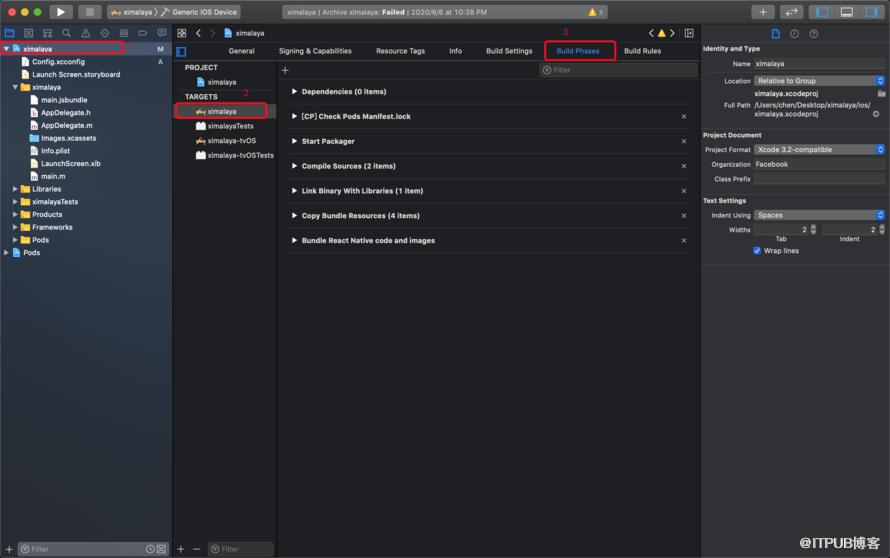Screen dimensions: 890x558
Task: Select the Build Phases tab
Action: tap(577, 51)
